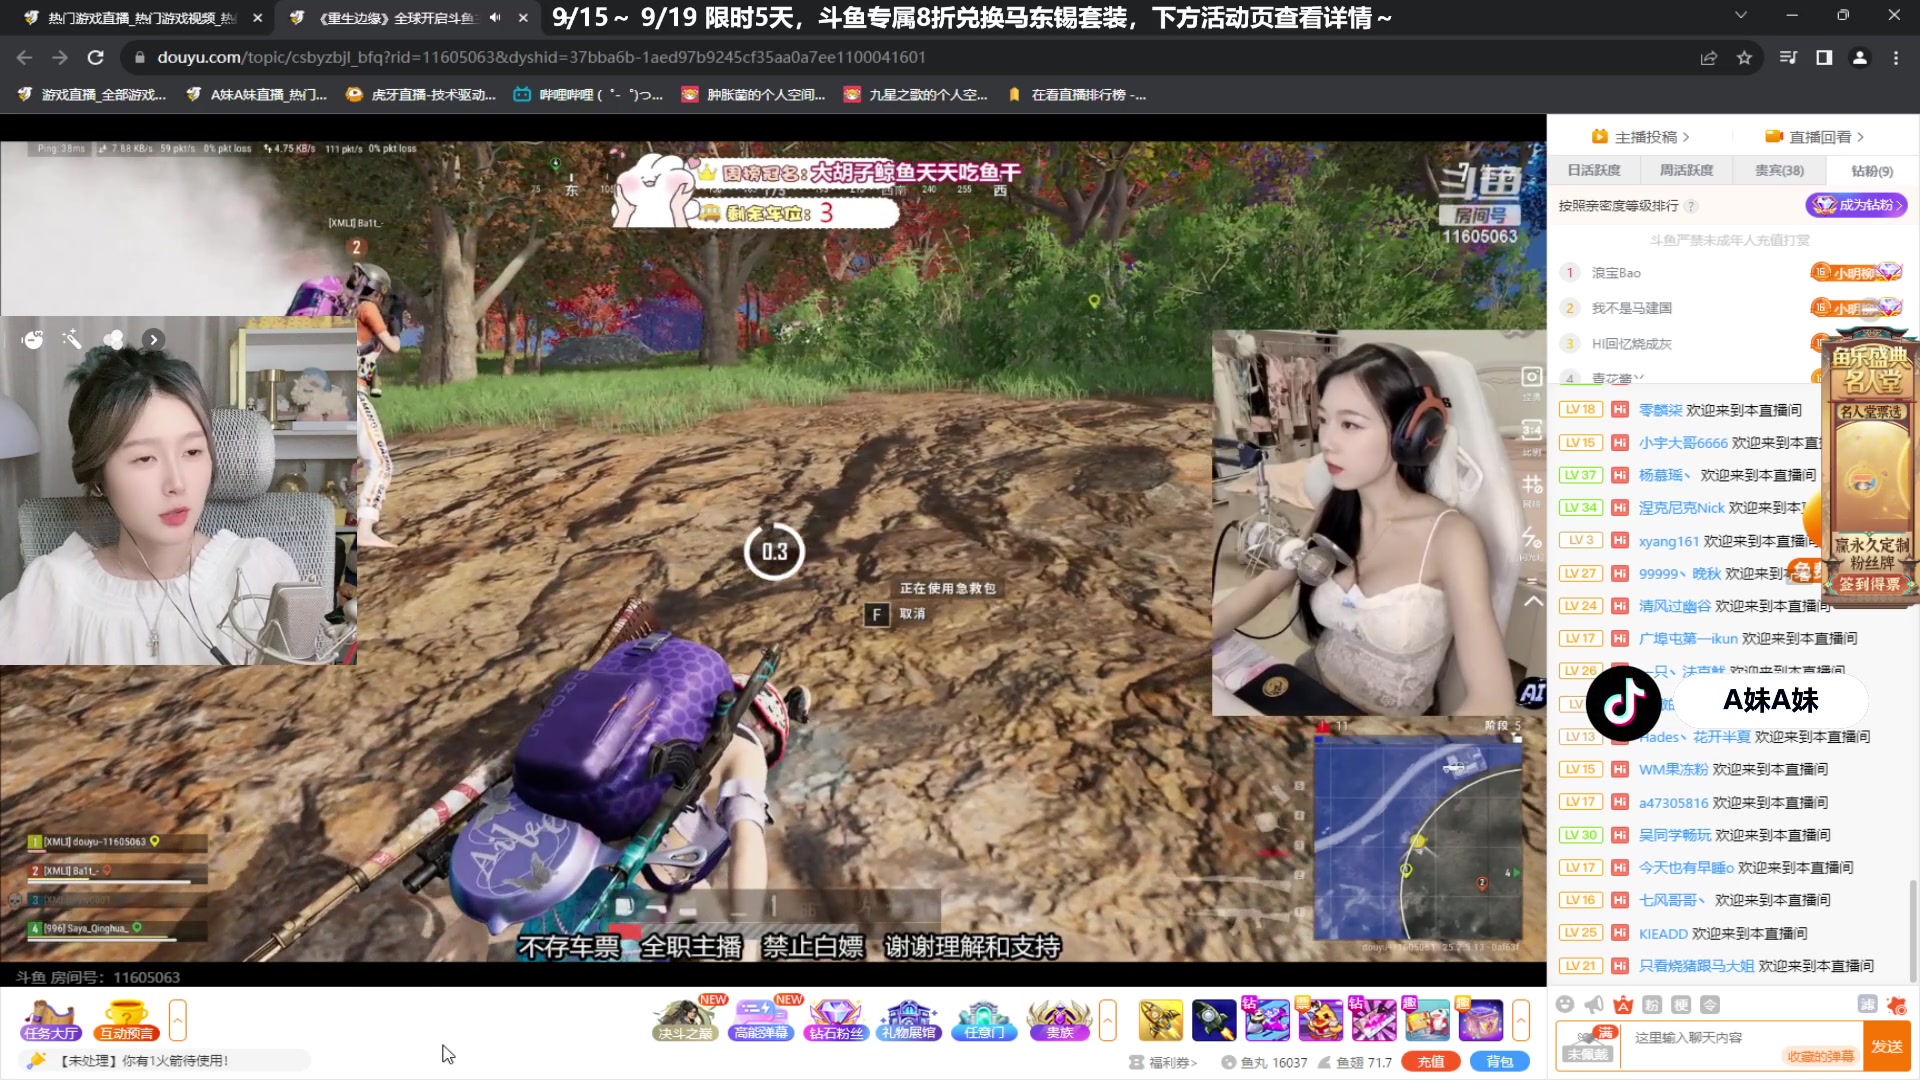Click the red crown A icon

click(x=1623, y=1004)
